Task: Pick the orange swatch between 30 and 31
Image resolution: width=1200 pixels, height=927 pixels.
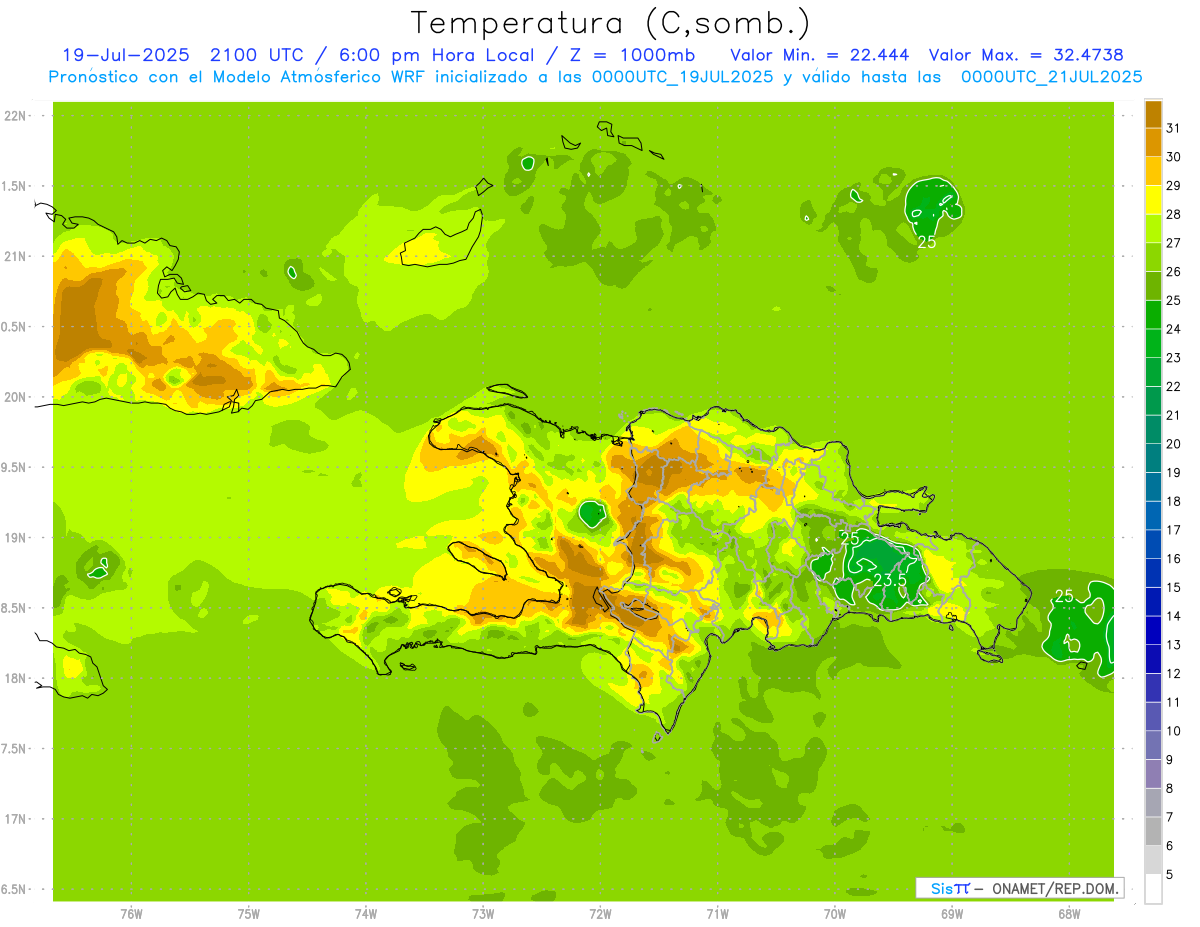Action: click(x=1153, y=142)
